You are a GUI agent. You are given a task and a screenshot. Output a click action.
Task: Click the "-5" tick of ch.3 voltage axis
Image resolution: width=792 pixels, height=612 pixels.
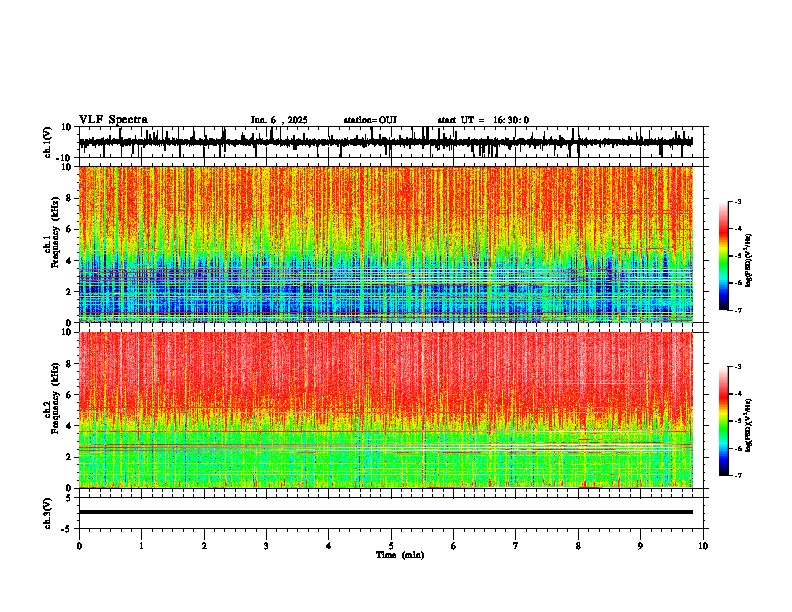coord(67,529)
